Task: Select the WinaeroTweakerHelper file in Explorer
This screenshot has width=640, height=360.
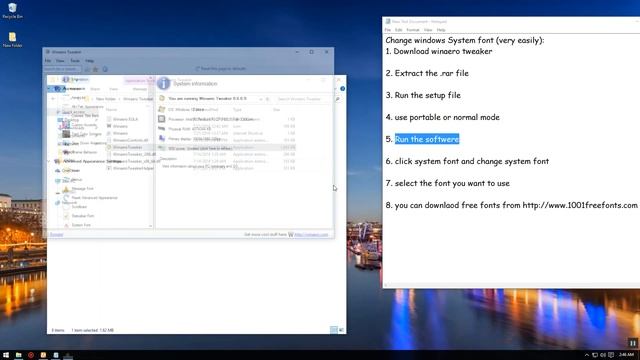Action: coord(133,168)
